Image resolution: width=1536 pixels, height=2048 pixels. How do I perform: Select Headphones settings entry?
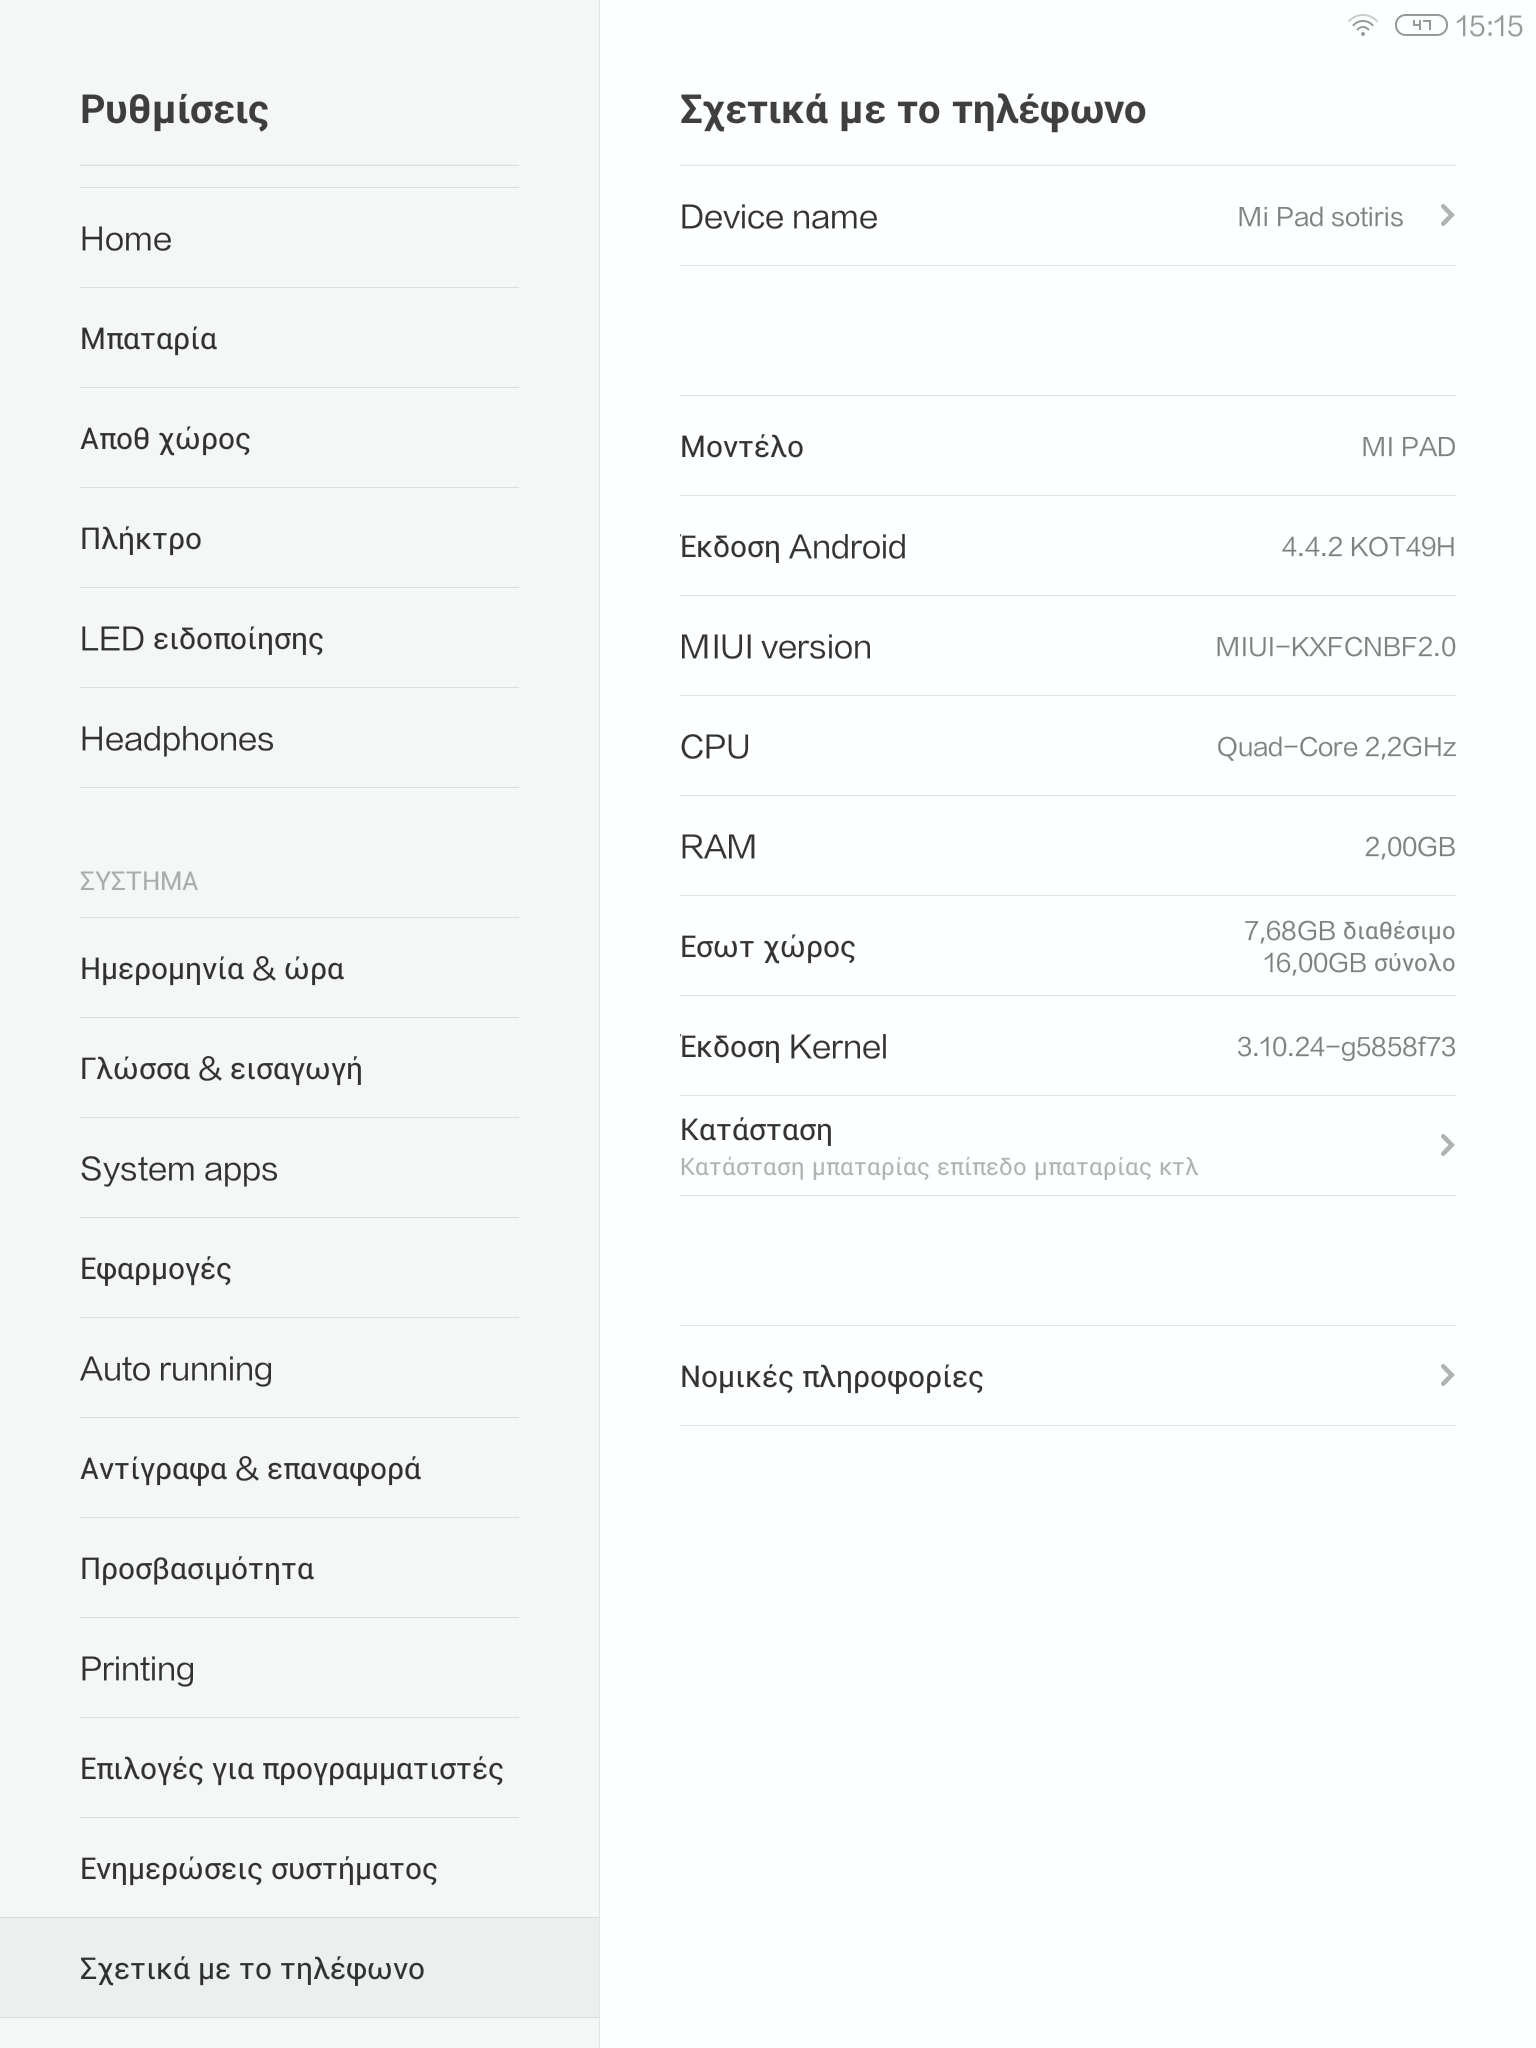click(x=298, y=739)
